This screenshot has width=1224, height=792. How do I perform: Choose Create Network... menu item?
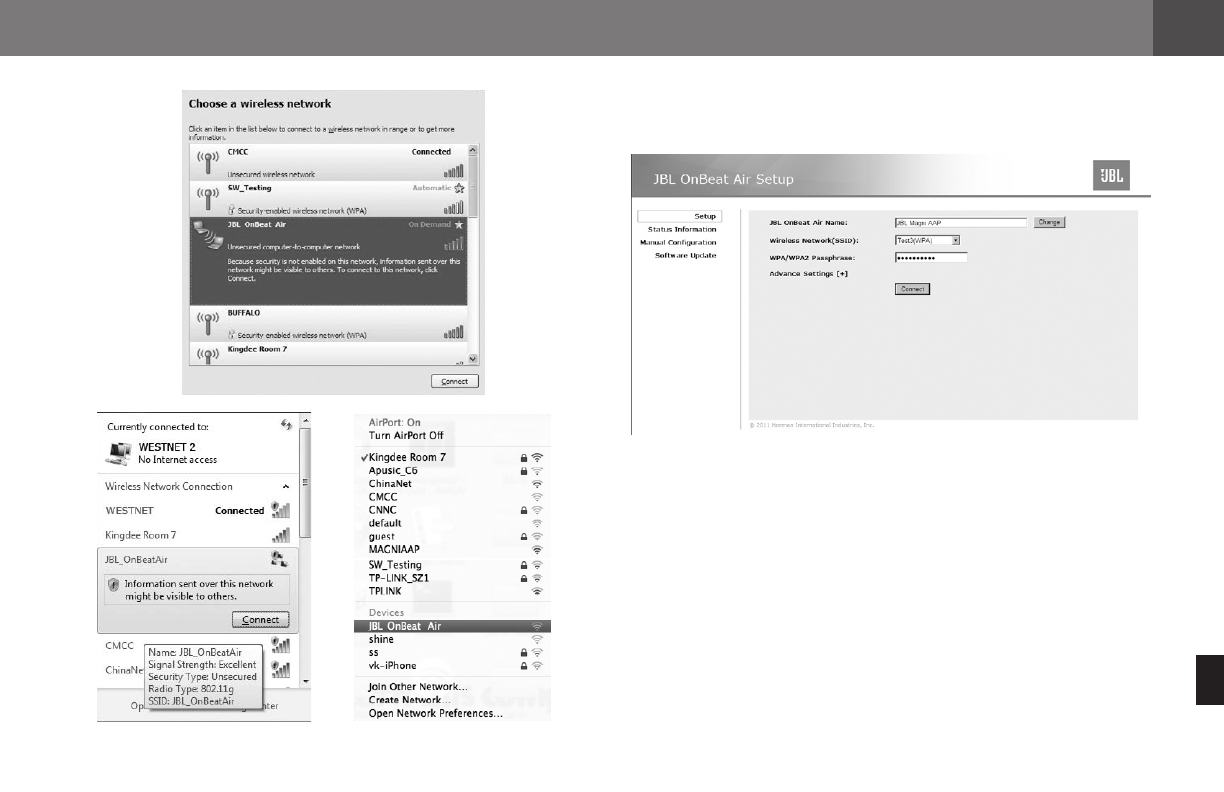pos(412,700)
